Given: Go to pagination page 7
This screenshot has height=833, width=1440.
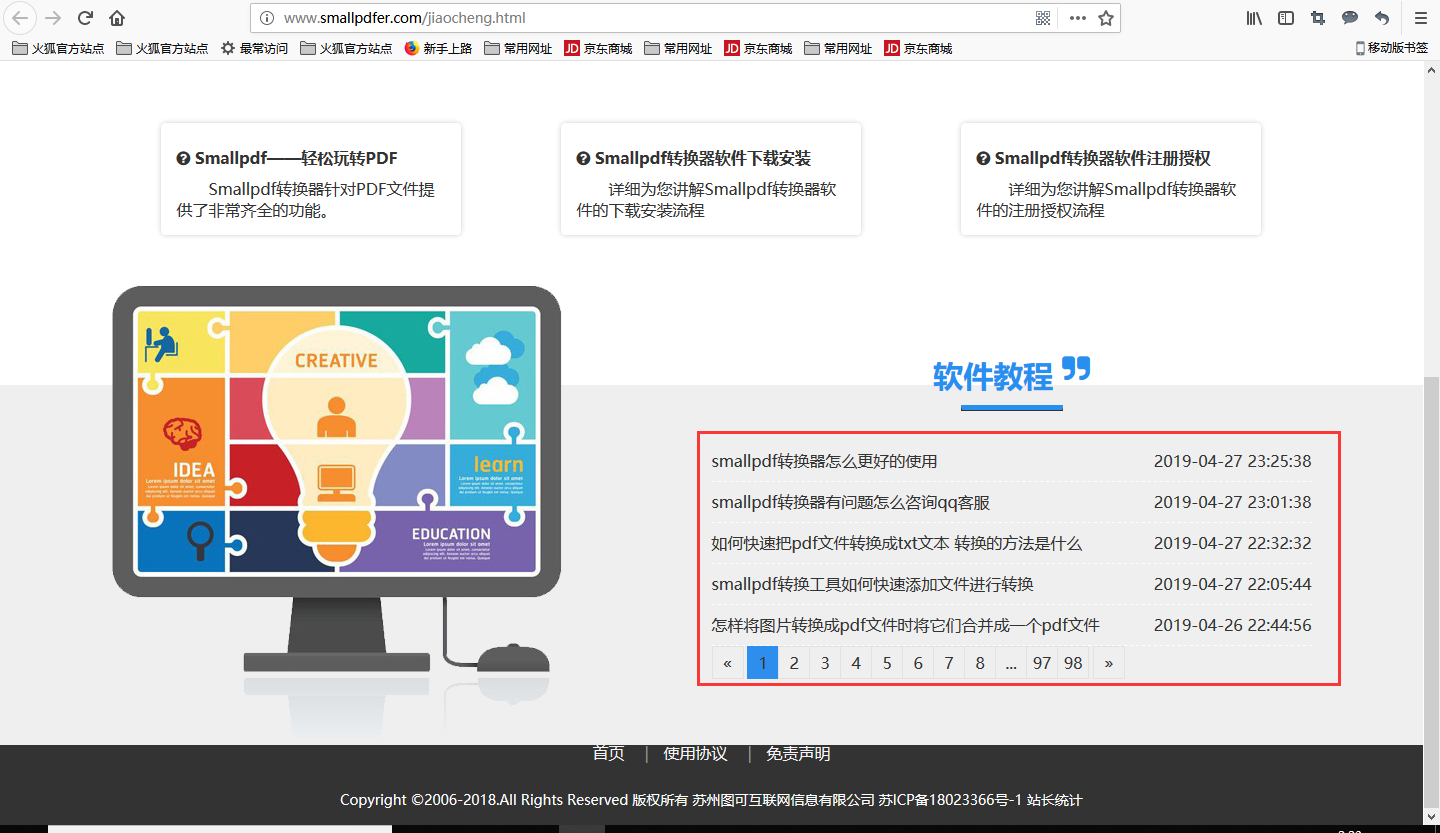Looking at the screenshot, I should pyautogui.click(x=949, y=663).
